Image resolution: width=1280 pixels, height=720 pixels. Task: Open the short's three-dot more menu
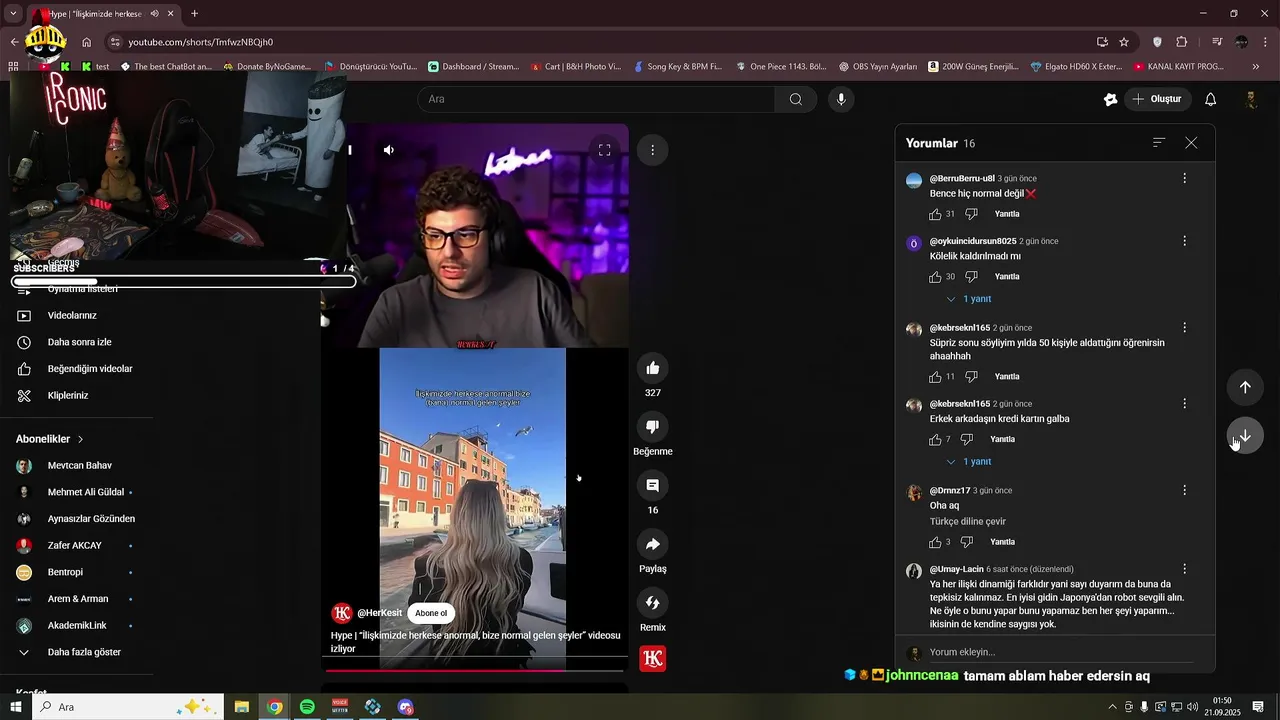(x=652, y=150)
